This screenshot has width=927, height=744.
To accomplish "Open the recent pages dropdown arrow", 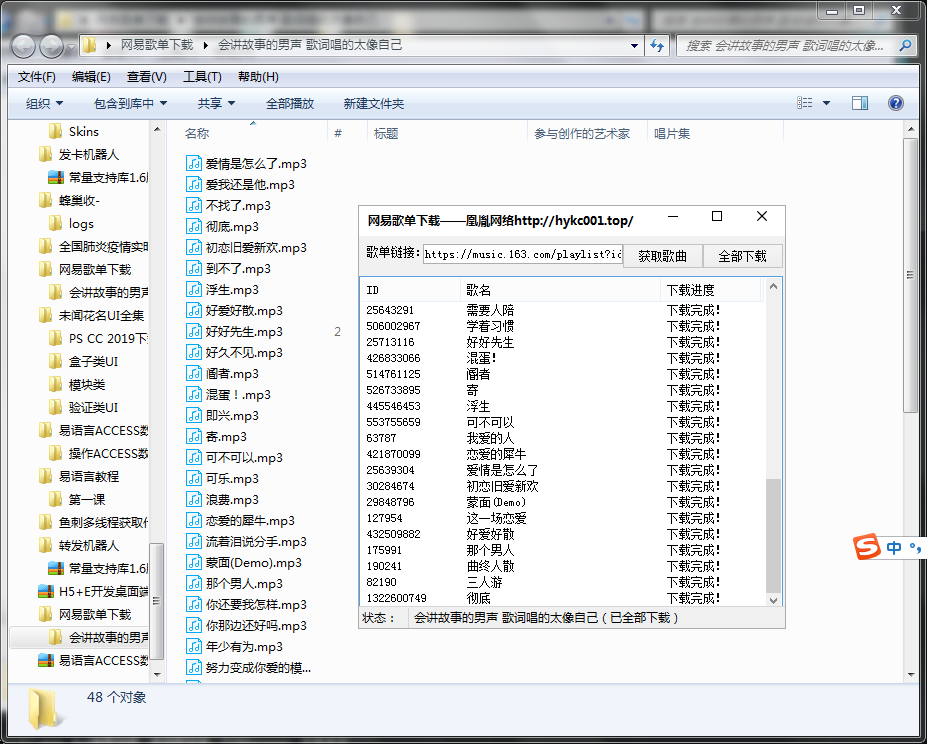I will point(71,46).
